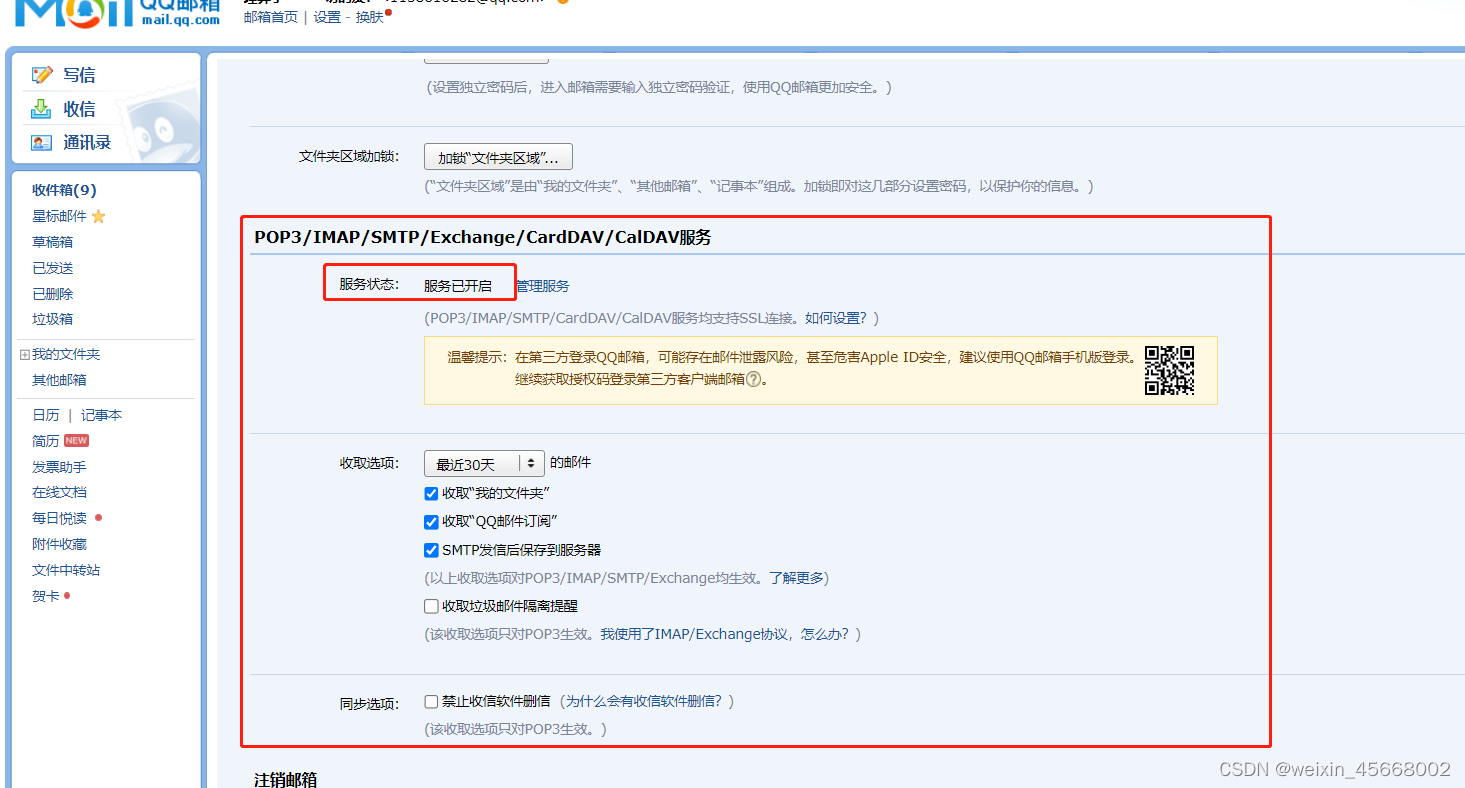The height and width of the screenshot is (788, 1465).
Task: Click 继续获取授权码登录第三方客户端邮箱 link
Action: [x=630, y=380]
